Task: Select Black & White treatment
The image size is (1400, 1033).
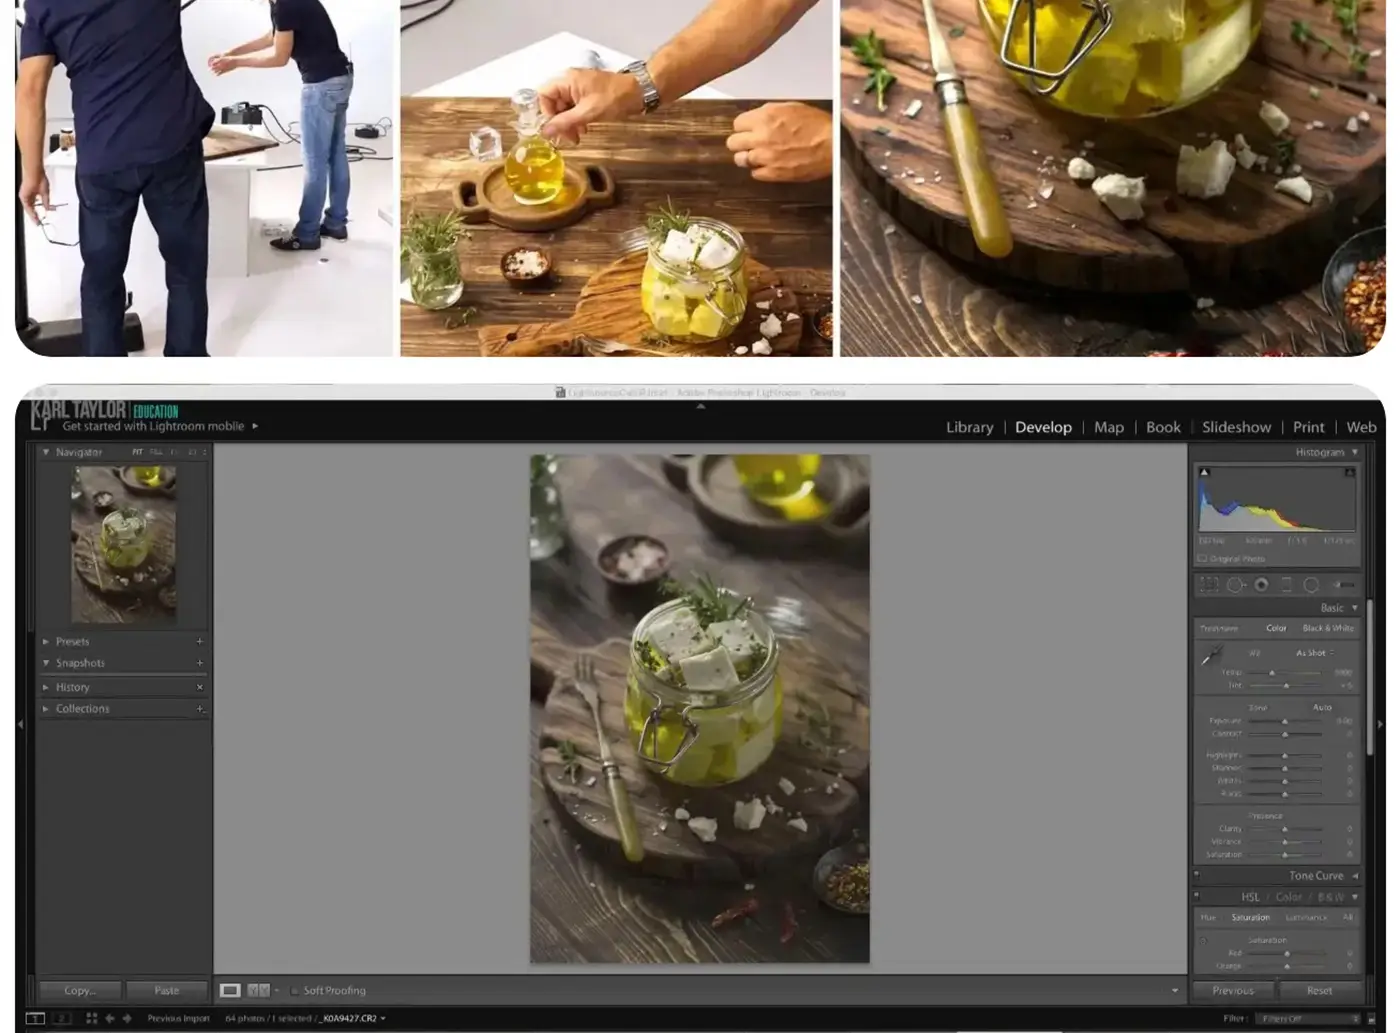Action: coord(1328,628)
